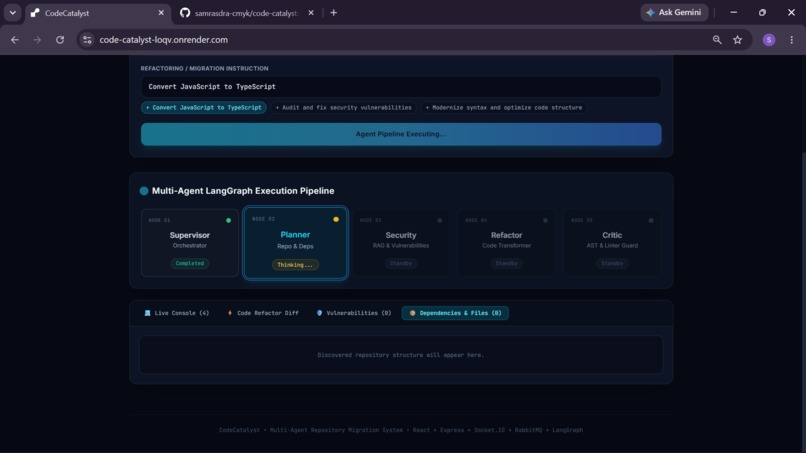Open the tab search dropdown arrow

12,13
